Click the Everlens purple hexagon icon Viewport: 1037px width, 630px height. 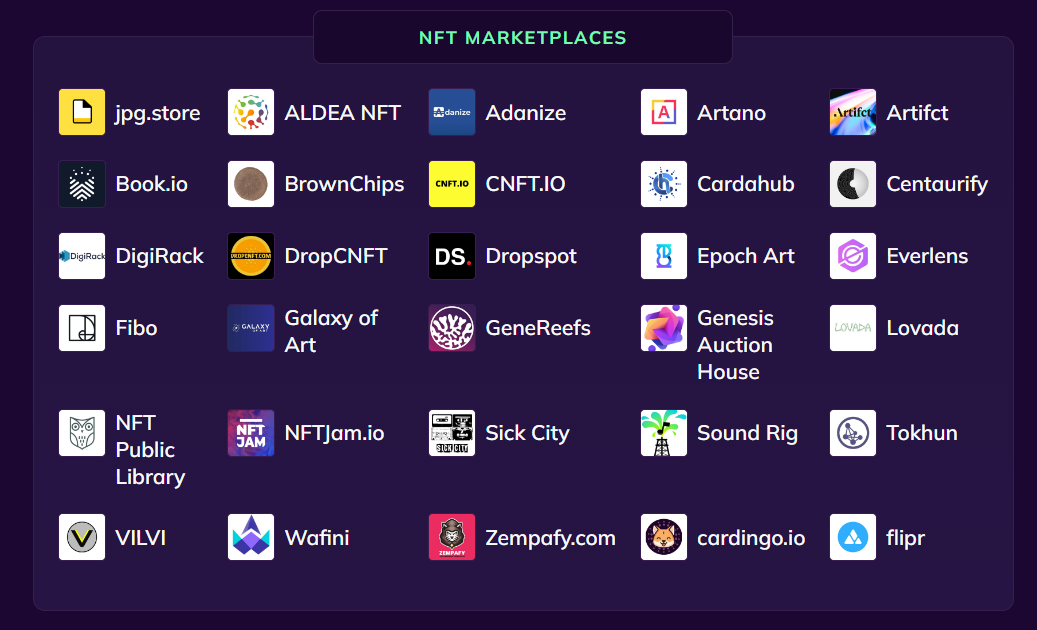(x=853, y=256)
